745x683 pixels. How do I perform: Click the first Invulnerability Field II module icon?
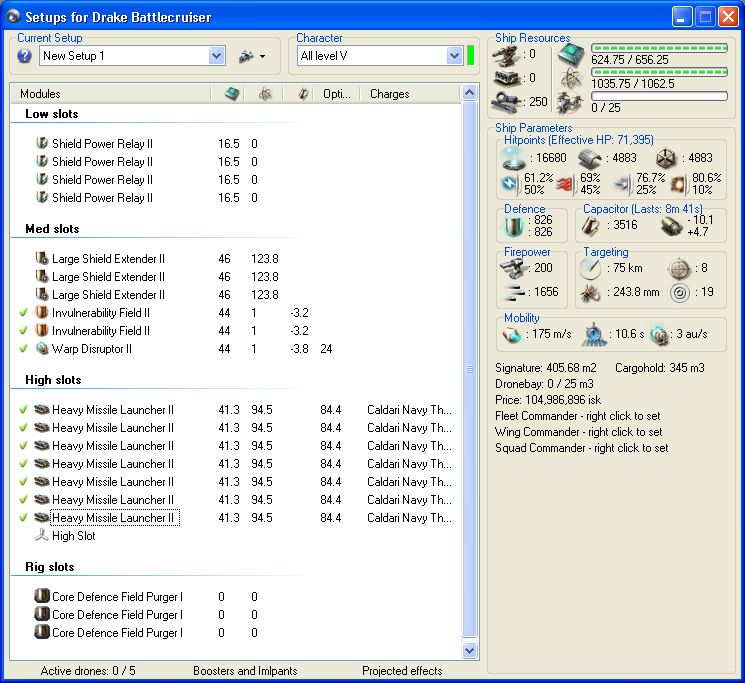pos(42,313)
